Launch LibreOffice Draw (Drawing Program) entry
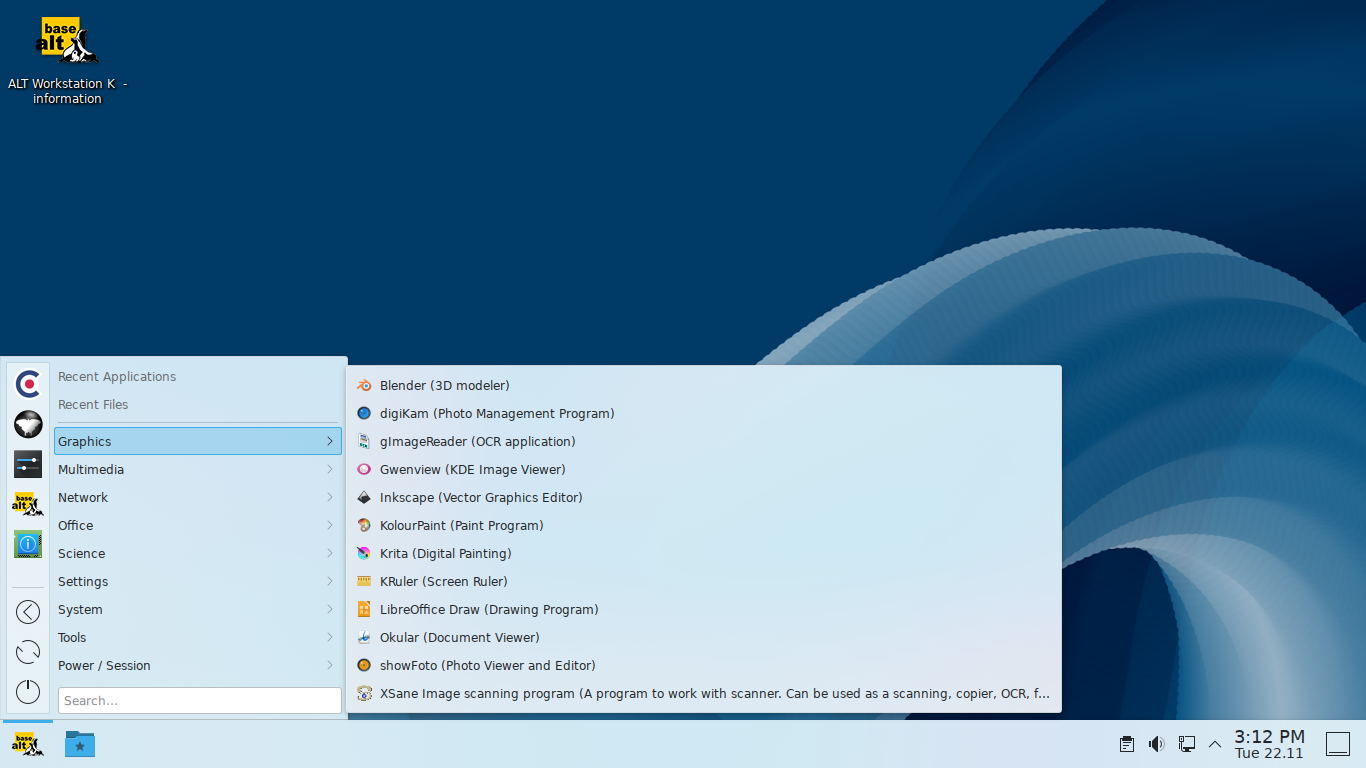 (x=704, y=609)
